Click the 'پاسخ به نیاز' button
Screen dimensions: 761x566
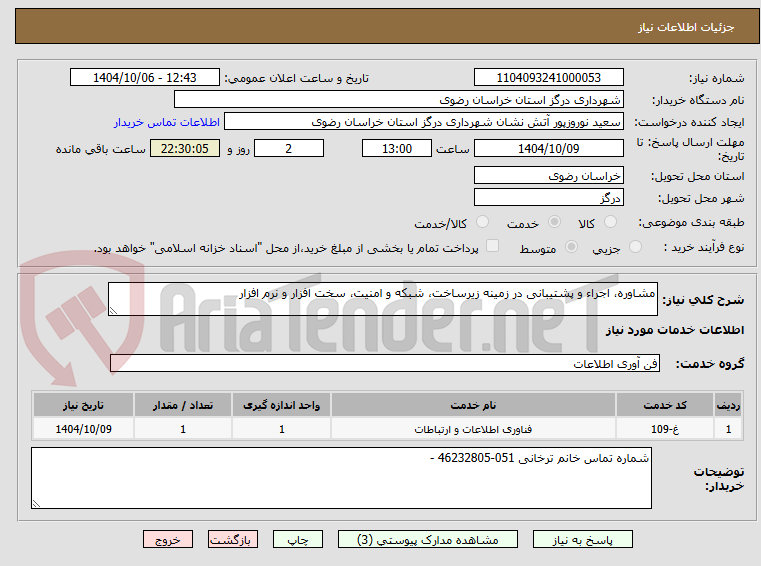coord(582,539)
